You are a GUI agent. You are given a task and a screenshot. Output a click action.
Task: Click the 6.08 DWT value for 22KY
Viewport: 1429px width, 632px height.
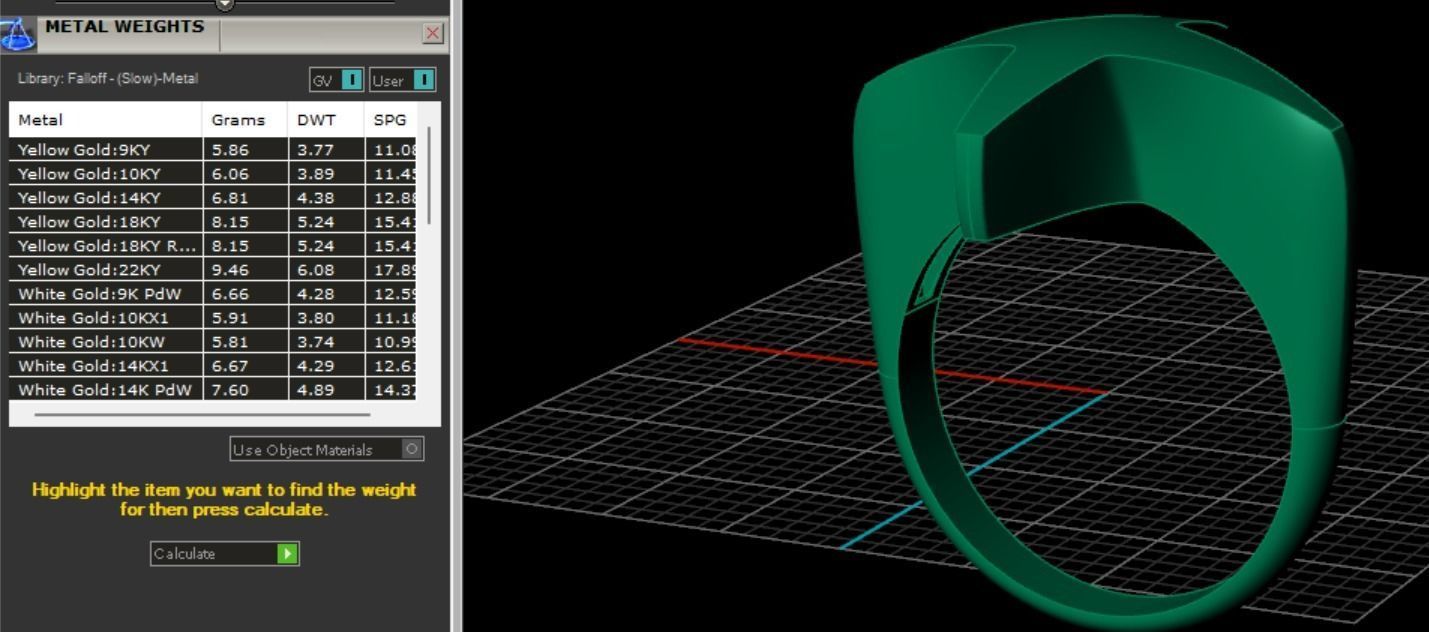pos(316,270)
